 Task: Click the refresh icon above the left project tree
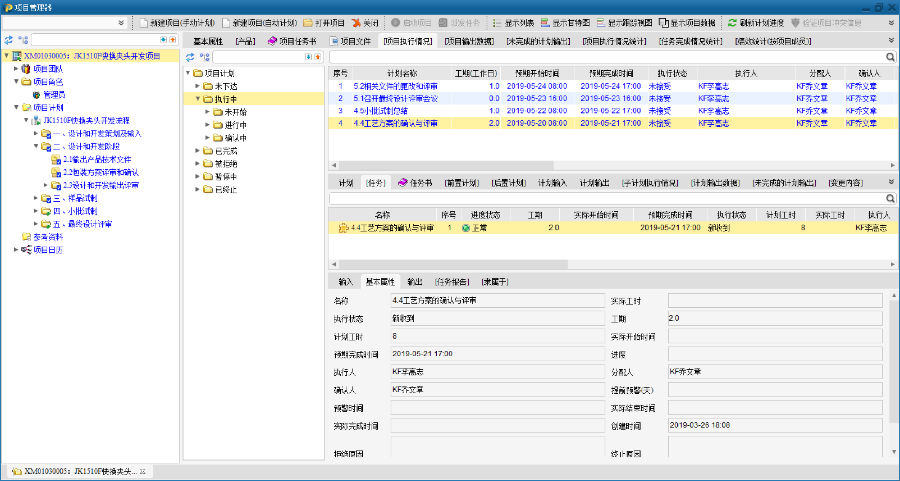tap(10, 40)
